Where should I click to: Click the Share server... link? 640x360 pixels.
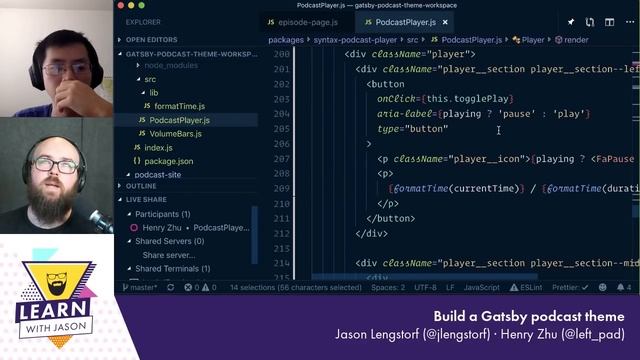(169, 255)
